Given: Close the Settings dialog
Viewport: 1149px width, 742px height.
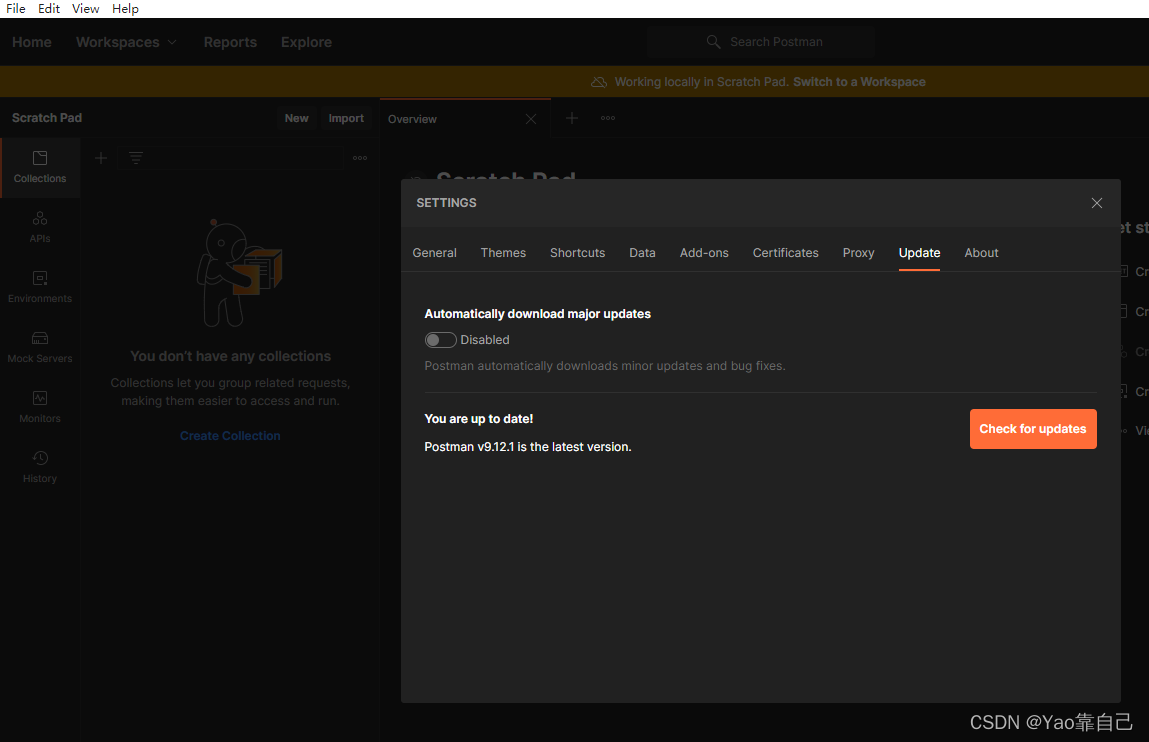Looking at the screenshot, I should [x=1096, y=203].
